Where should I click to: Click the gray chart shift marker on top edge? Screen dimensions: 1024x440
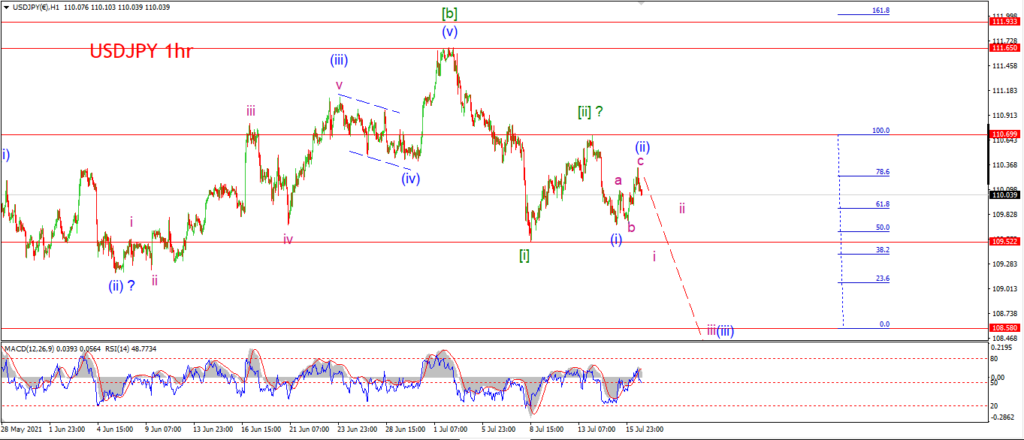point(641,3)
